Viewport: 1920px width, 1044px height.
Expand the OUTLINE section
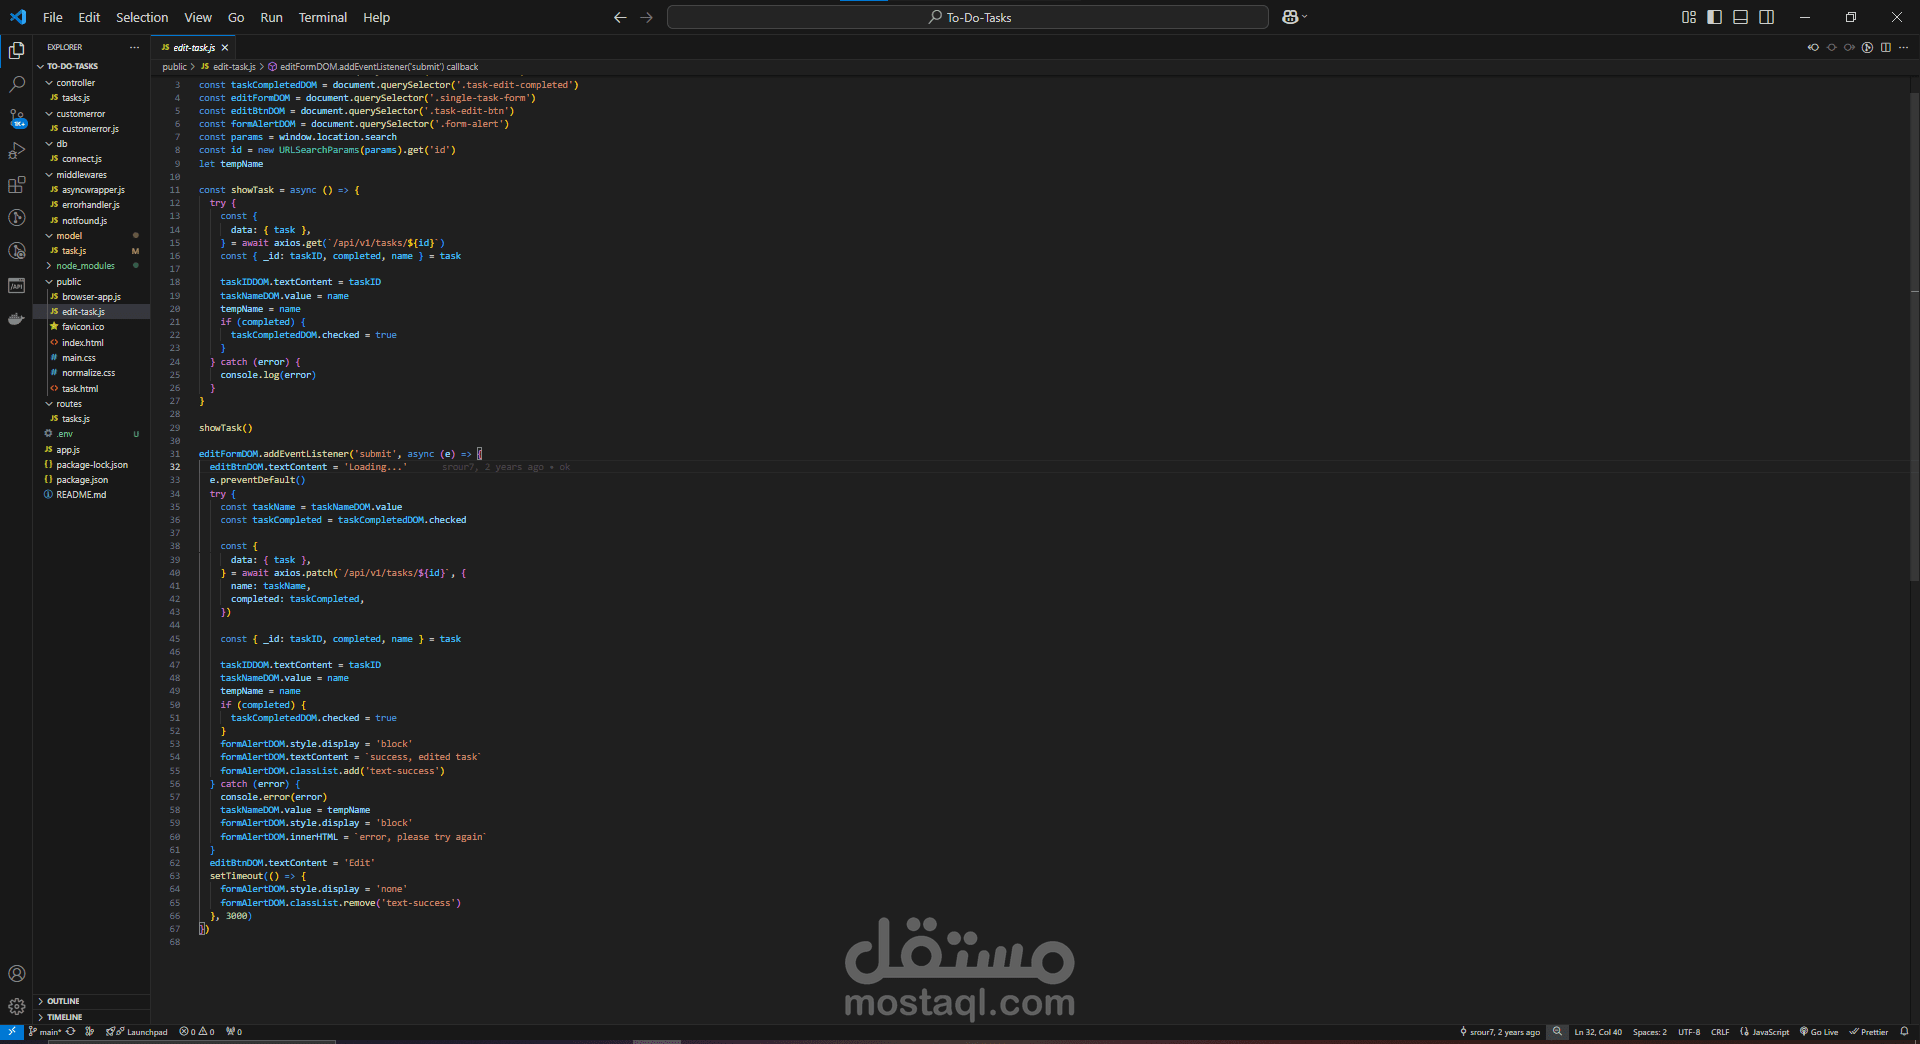click(x=92, y=1001)
